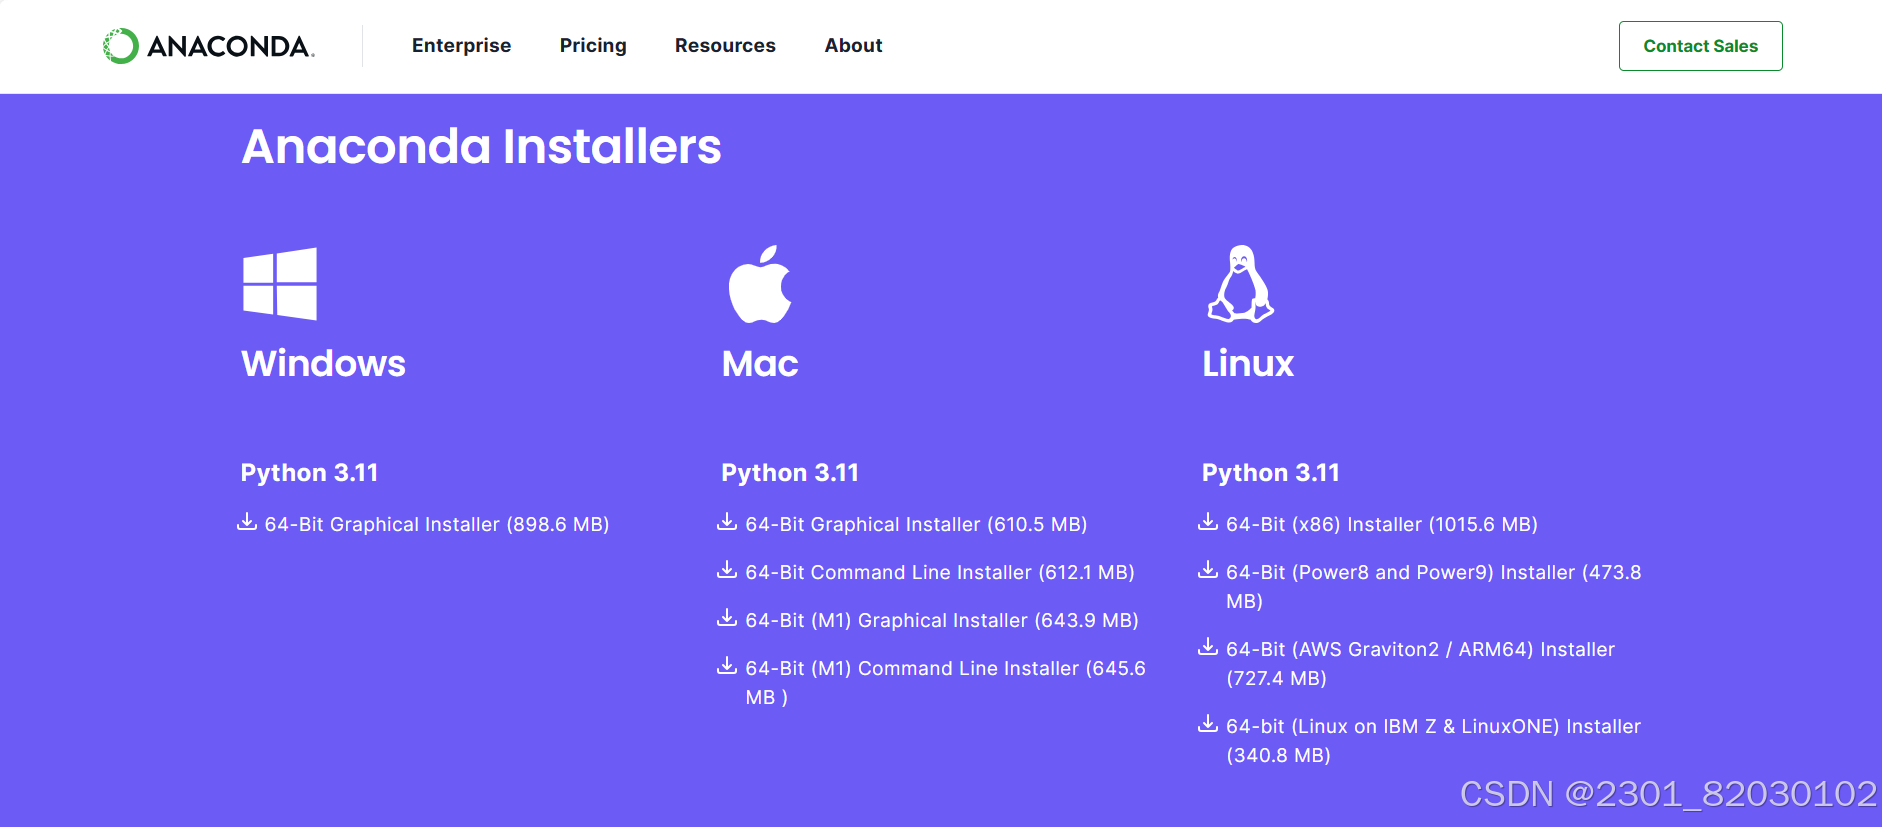Click Python 3.11 label under Linux
The image size is (1882, 827).
click(x=1270, y=473)
